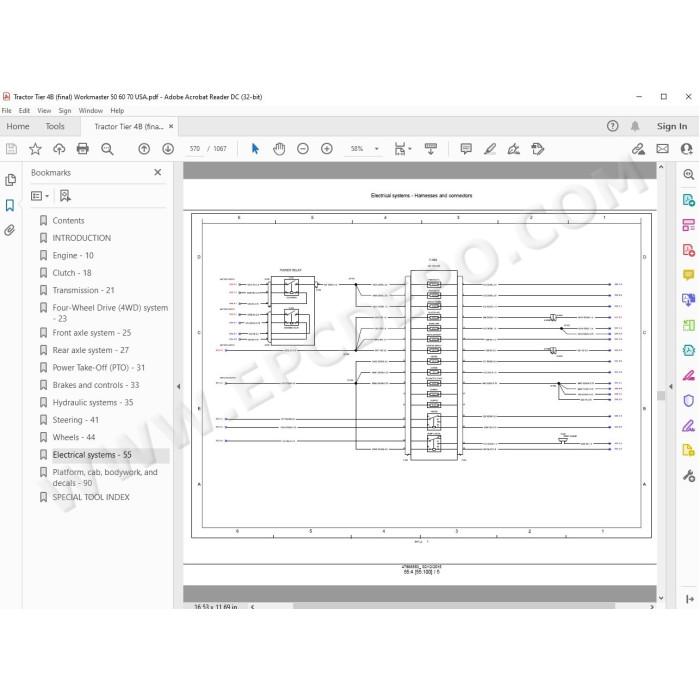Toggle the Bookmarks panel icon in sidebar
The width and height of the screenshot is (700, 700).
(x=10, y=205)
